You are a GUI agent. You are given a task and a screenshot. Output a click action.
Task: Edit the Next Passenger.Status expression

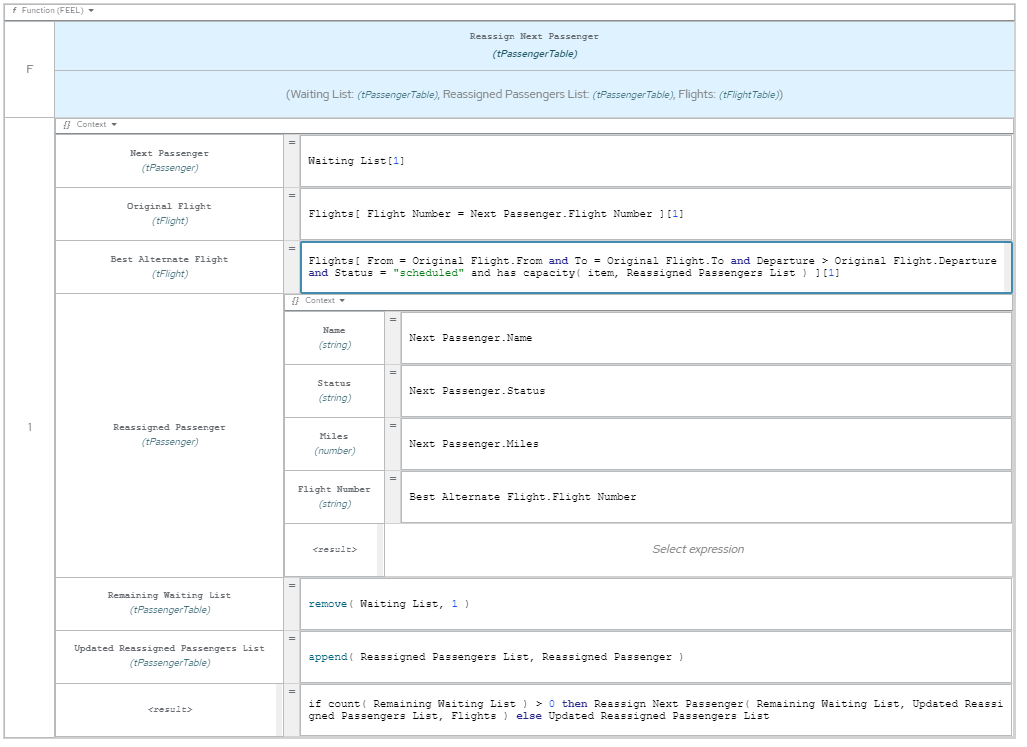pos(706,391)
